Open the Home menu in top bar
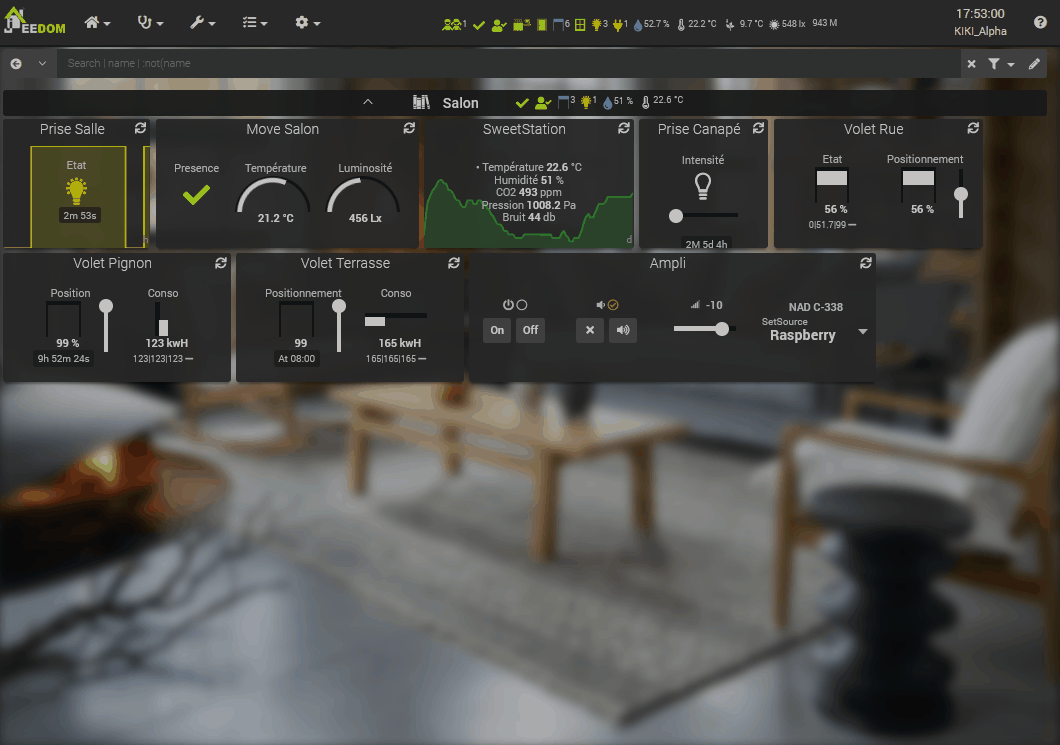Screen dimensions: 1060x745 click(x=97, y=22)
